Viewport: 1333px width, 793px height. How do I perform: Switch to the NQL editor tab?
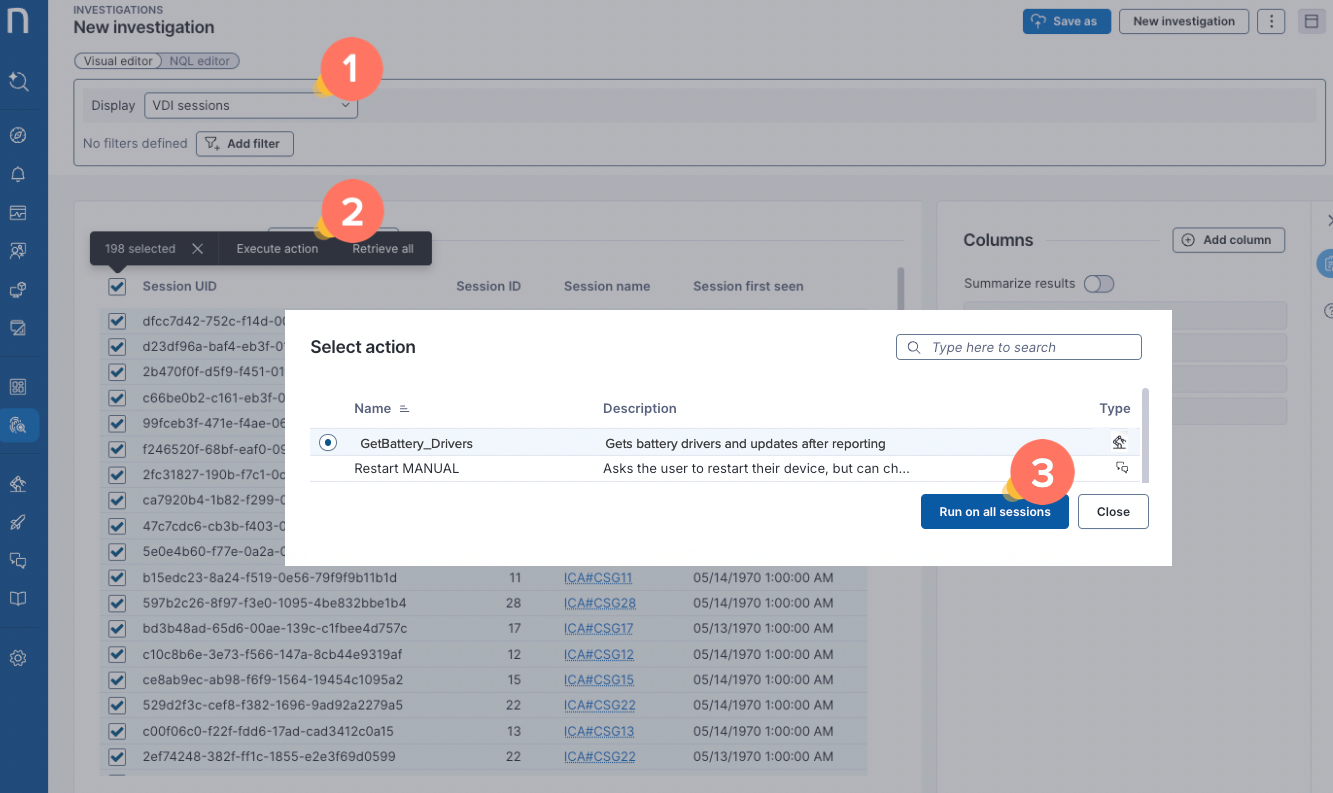[x=199, y=61]
